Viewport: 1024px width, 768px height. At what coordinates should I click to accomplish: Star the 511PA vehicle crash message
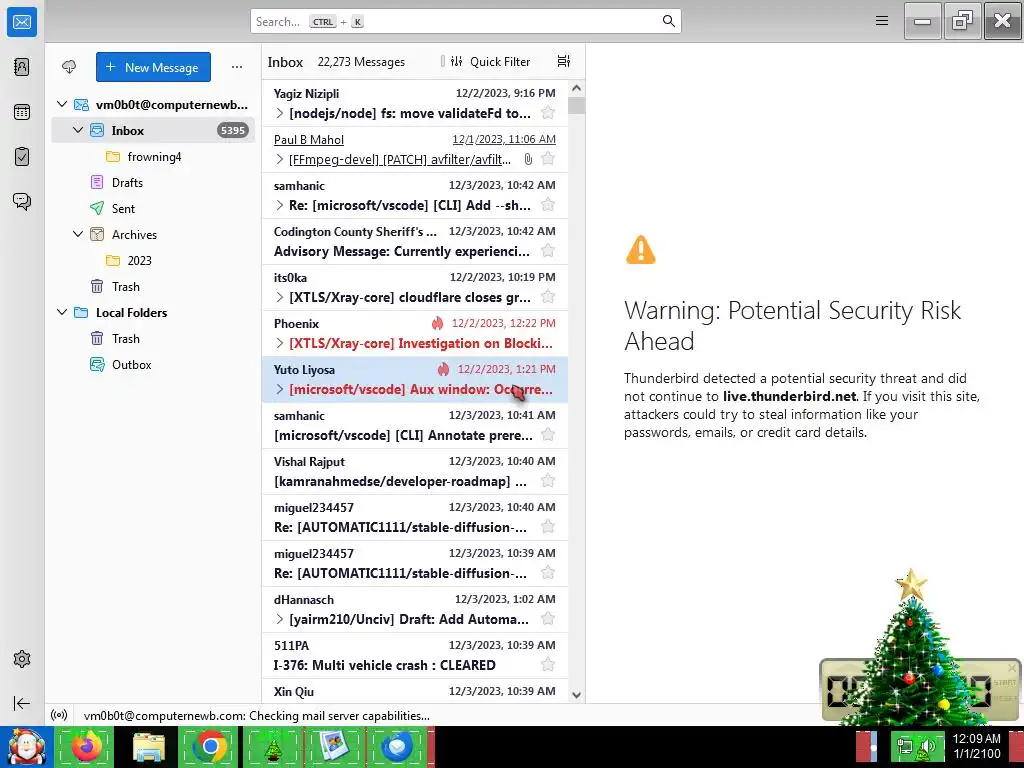coord(548,665)
